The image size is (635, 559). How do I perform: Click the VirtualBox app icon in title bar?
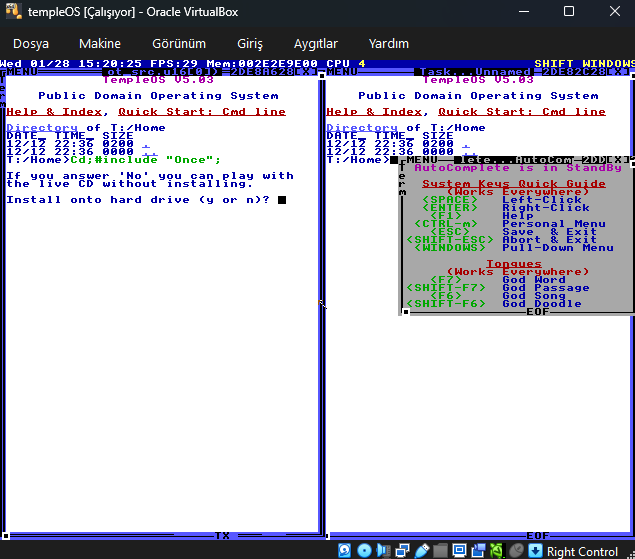[x=13, y=11]
